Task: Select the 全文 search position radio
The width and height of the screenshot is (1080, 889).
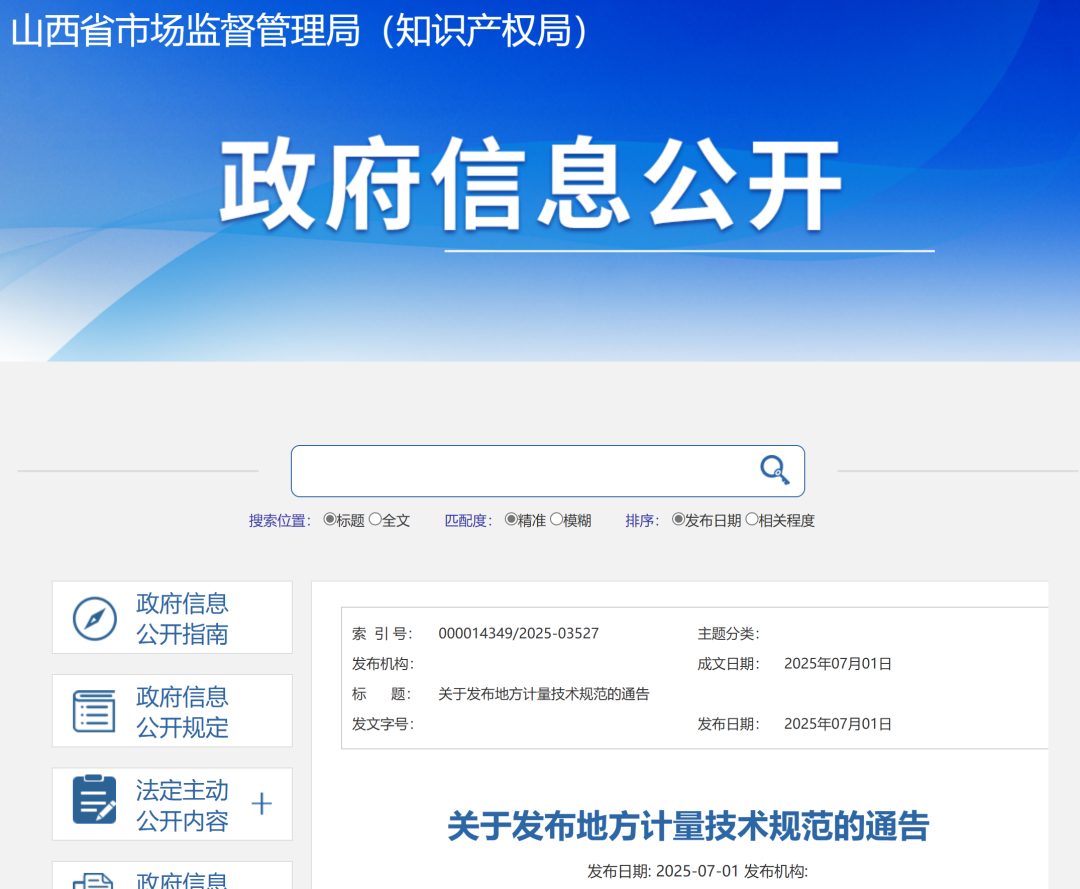Action: 375,520
